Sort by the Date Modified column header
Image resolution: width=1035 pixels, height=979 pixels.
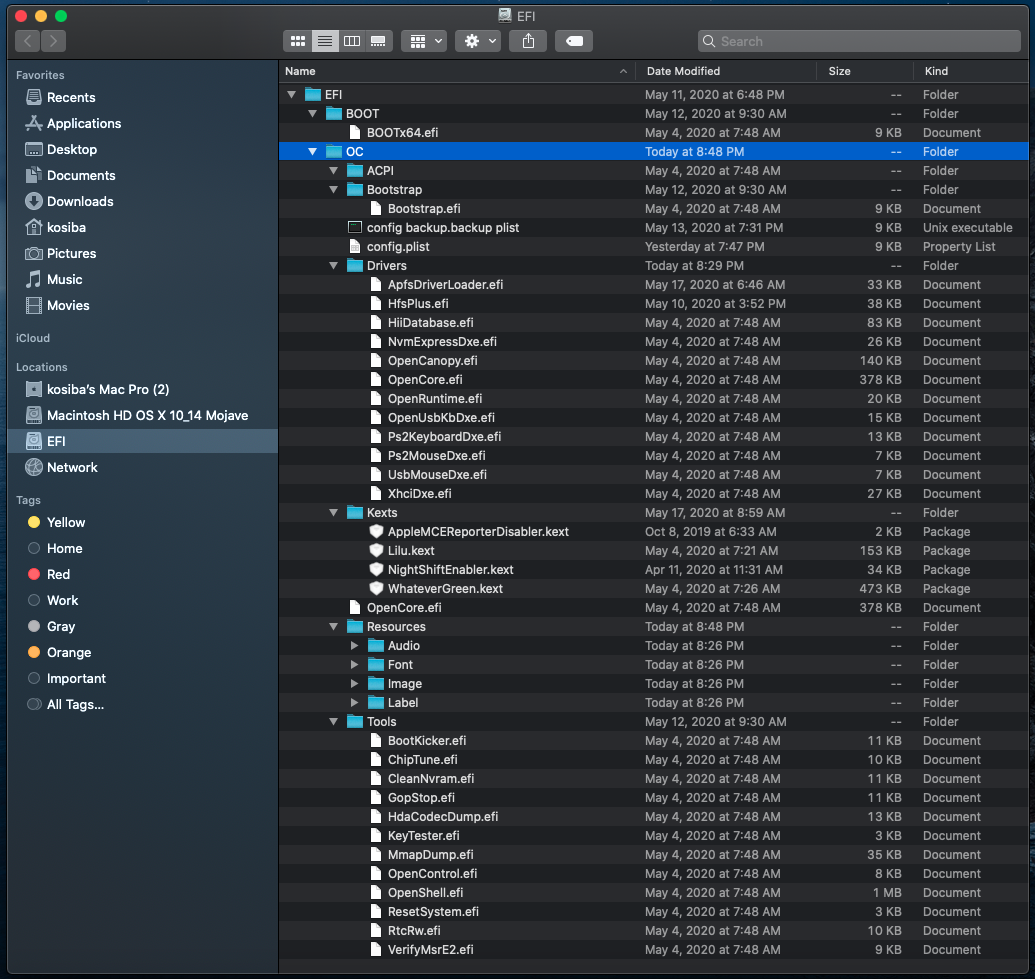[x=726, y=71]
